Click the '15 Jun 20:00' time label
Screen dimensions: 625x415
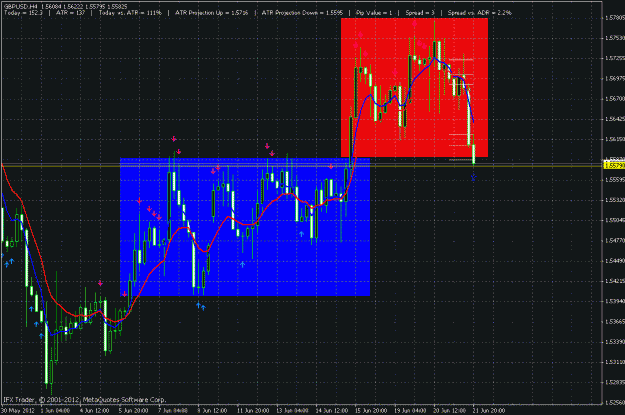(x=371, y=410)
